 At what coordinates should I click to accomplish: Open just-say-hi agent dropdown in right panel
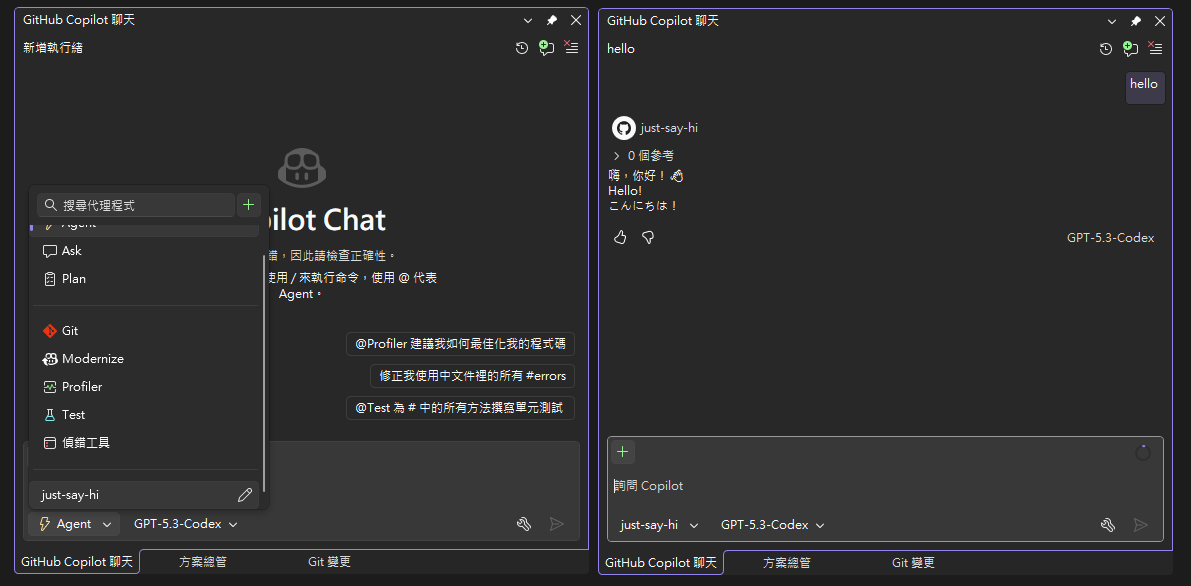coord(659,524)
